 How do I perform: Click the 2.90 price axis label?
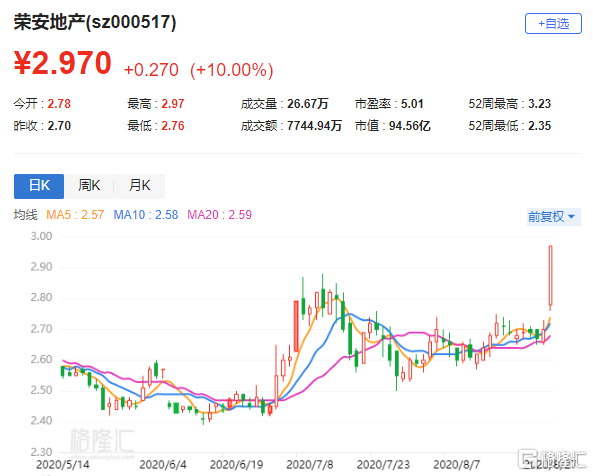coord(41,267)
